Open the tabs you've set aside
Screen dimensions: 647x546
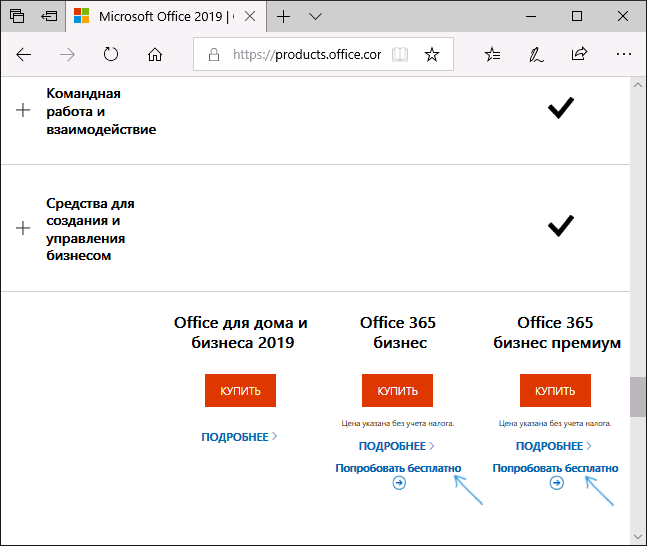tap(17, 16)
